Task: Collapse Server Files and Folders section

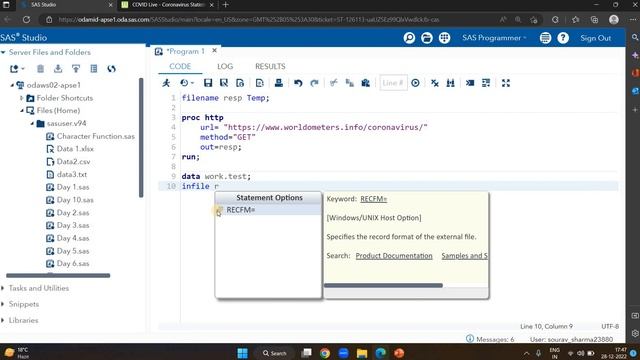Action: pos(3,52)
